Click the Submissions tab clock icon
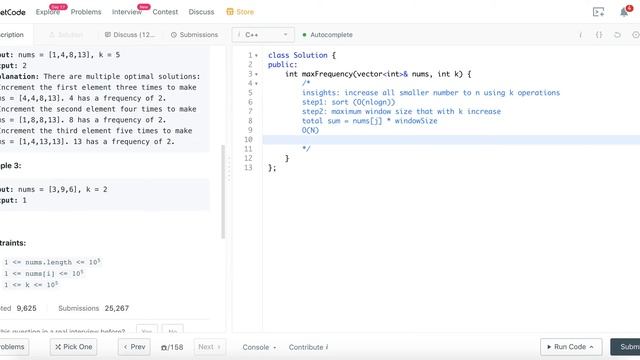 tap(174, 35)
